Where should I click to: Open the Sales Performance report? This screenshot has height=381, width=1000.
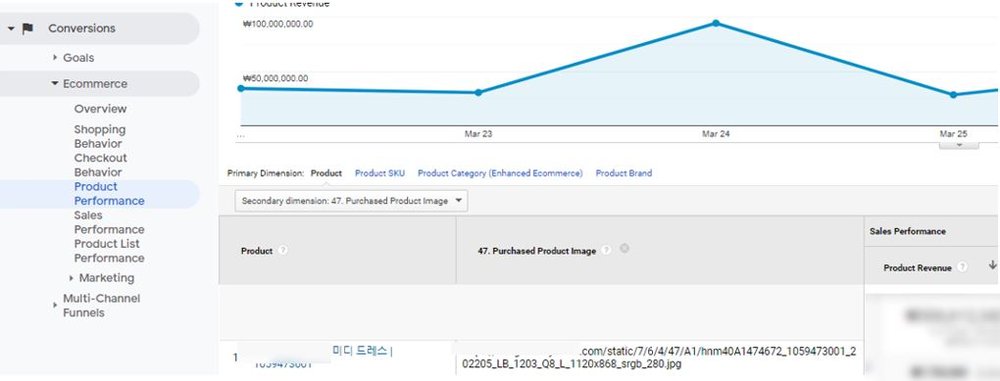(x=109, y=222)
